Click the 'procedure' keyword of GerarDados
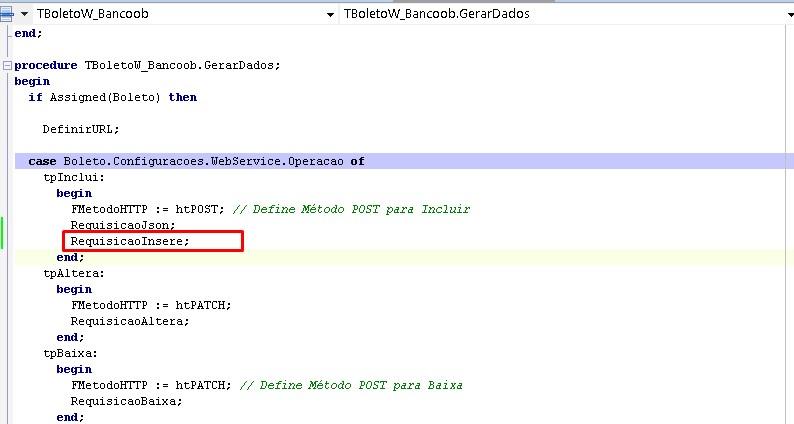 tap(46, 65)
